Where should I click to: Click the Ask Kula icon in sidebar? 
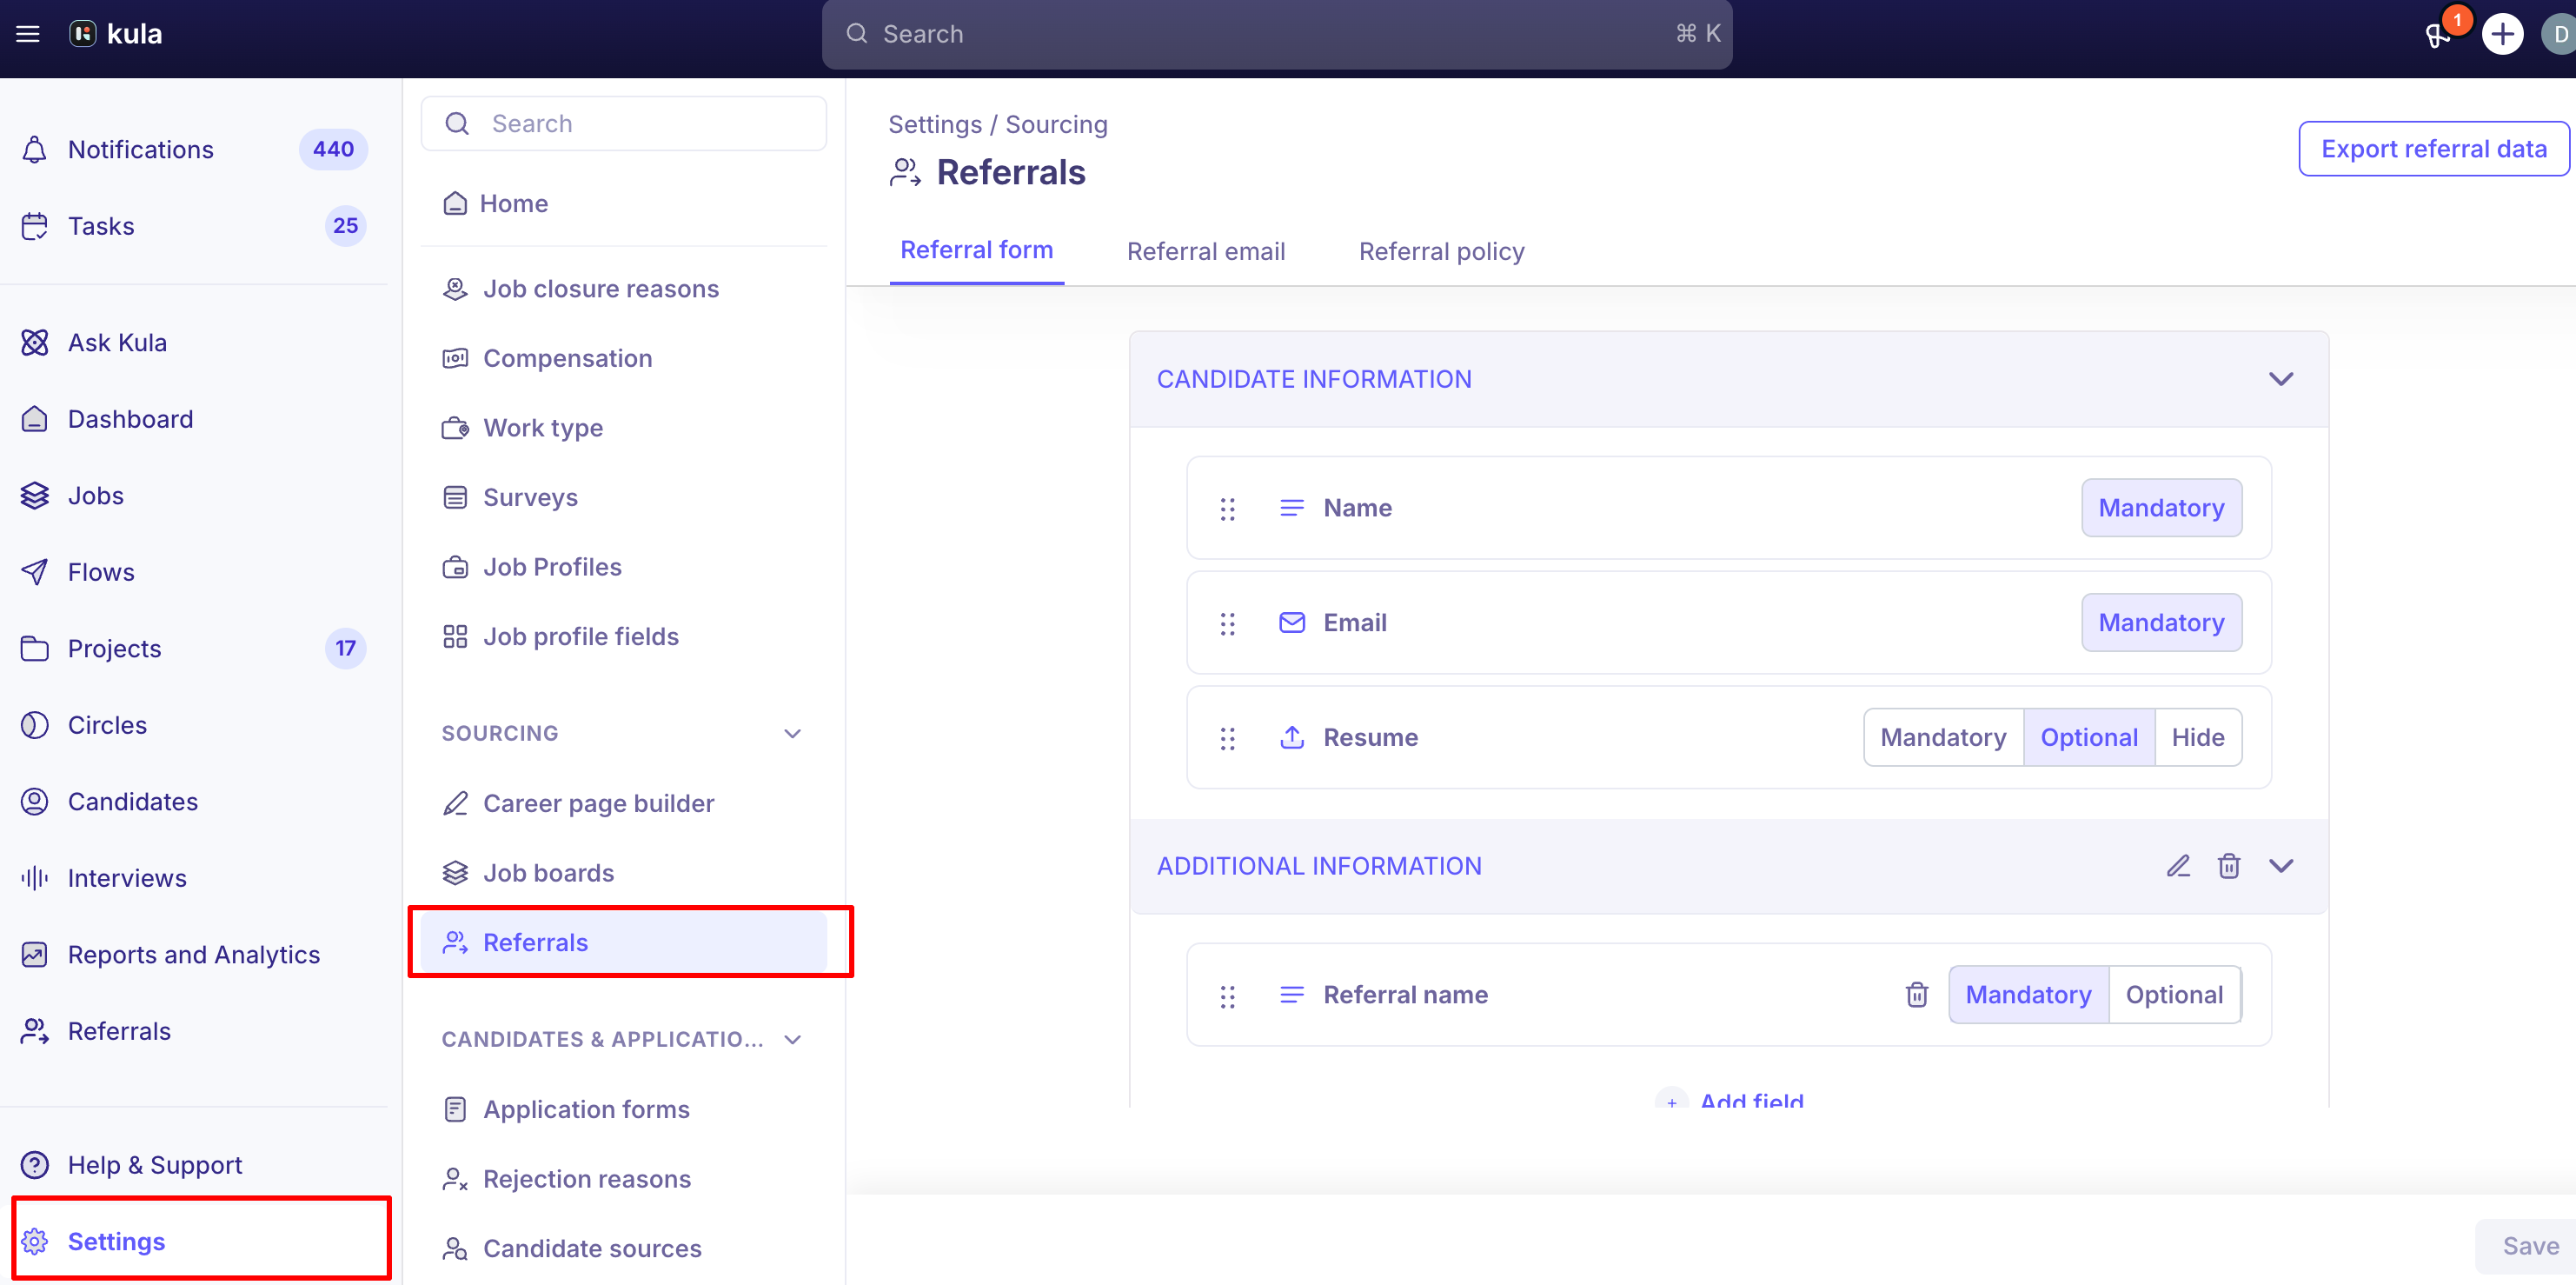(x=35, y=343)
